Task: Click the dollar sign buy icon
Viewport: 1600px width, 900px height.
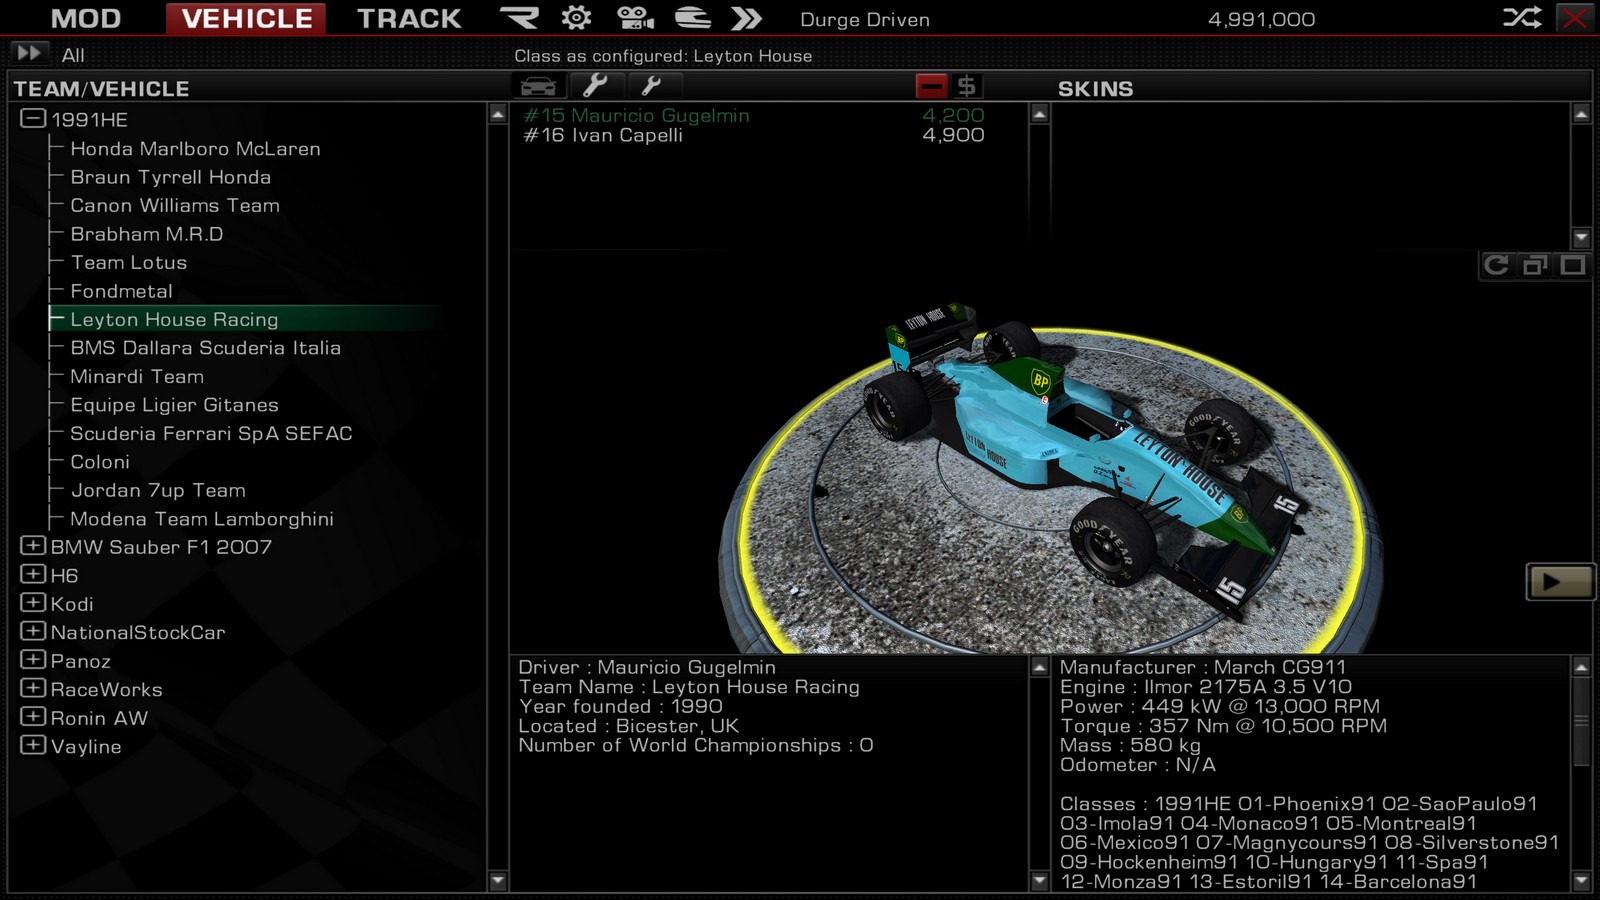Action: [966, 86]
